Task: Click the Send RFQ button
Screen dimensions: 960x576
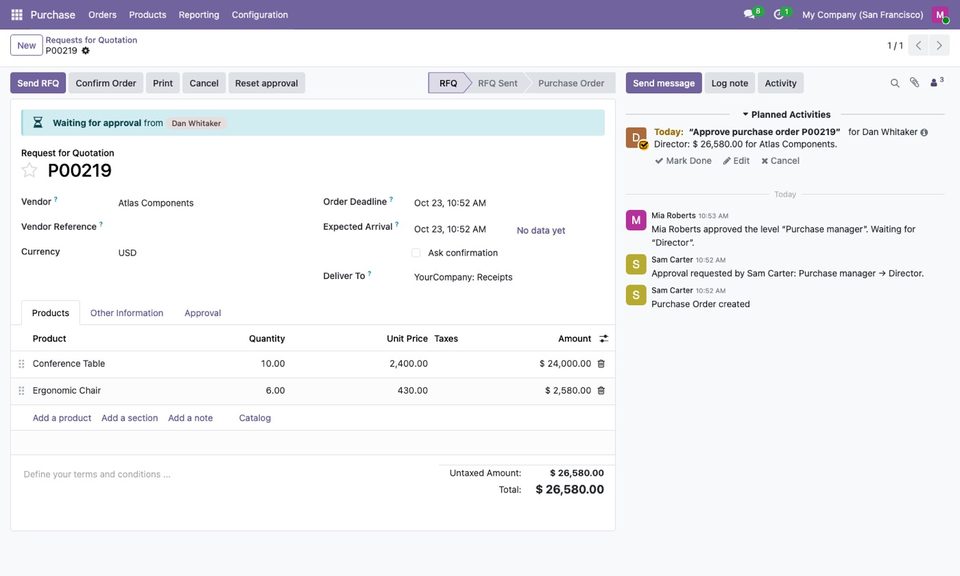Action: (38, 83)
